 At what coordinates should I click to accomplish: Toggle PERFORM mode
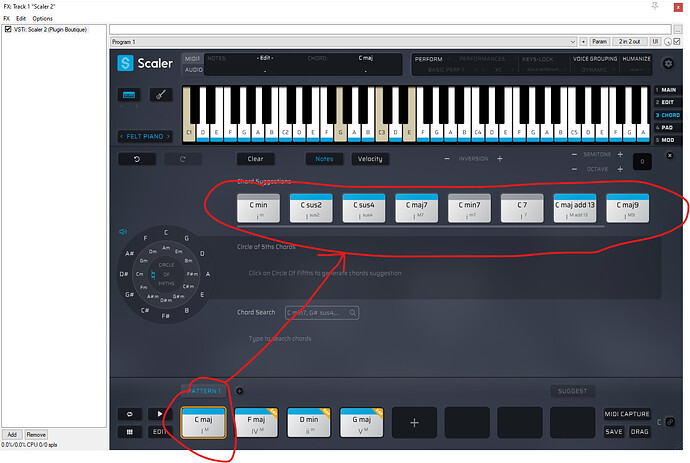pos(428,59)
